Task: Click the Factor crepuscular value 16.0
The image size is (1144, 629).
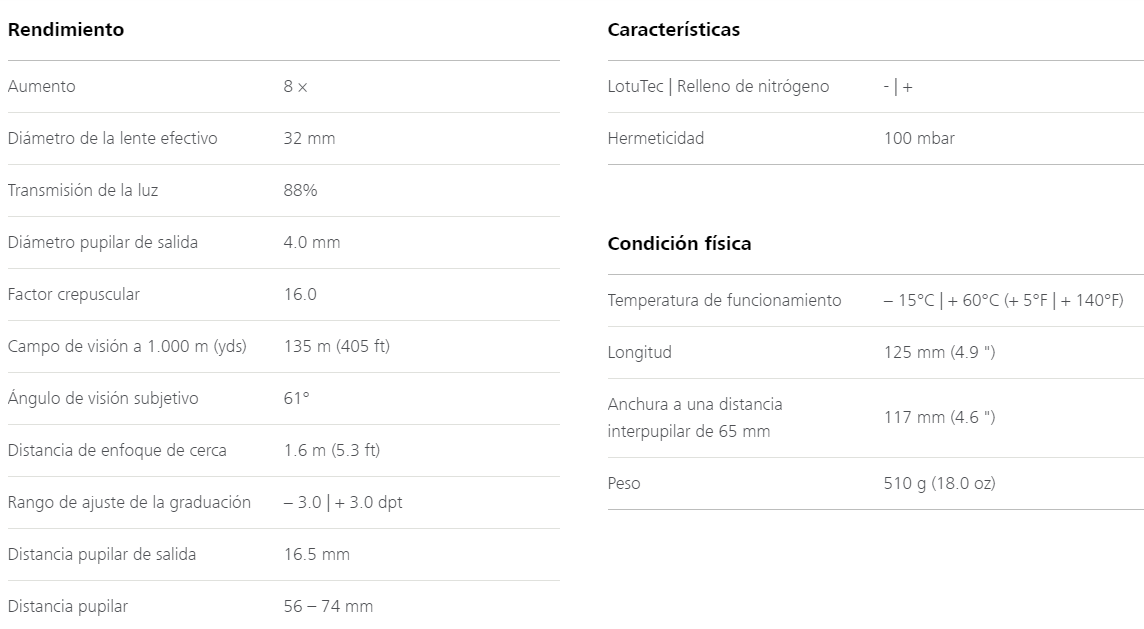Action: point(300,295)
